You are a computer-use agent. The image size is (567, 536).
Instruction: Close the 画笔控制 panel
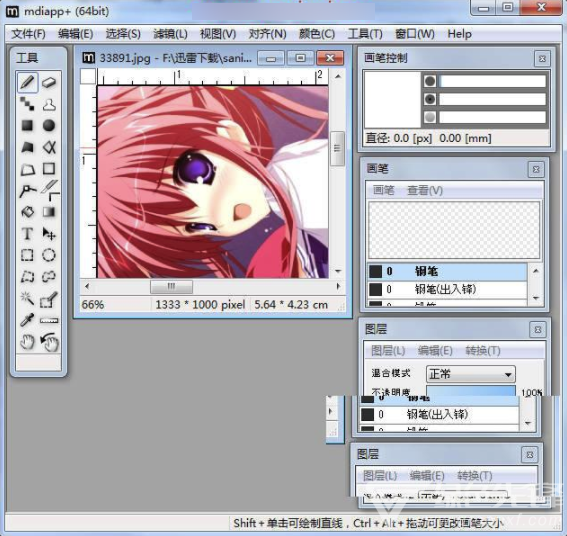(542, 59)
